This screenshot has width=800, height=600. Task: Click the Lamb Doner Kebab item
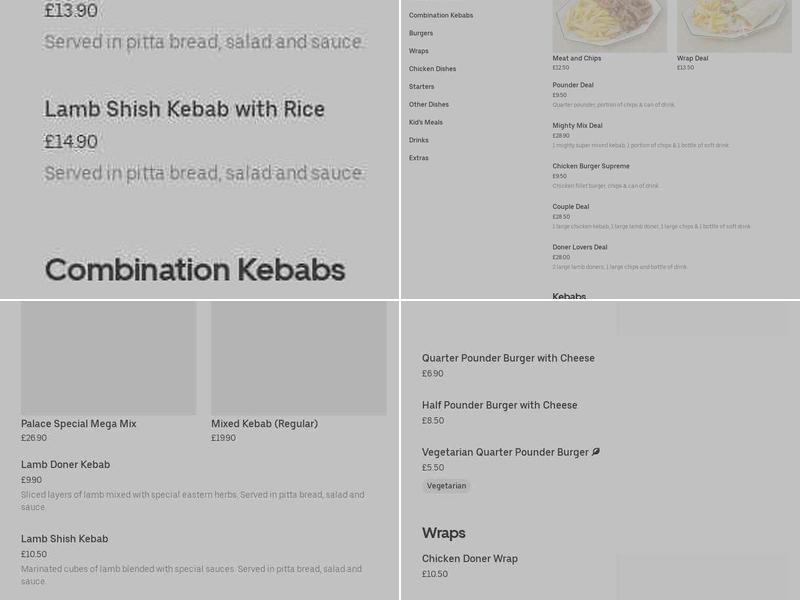tap(65, 464)
